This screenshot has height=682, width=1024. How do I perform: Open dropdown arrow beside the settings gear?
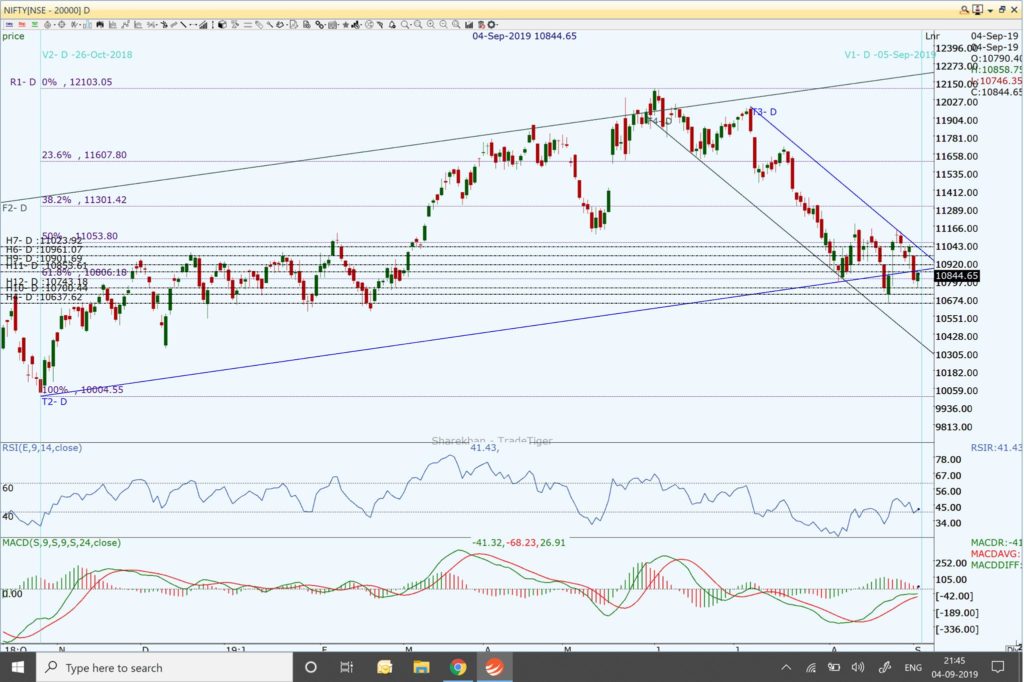click(498, 25)
